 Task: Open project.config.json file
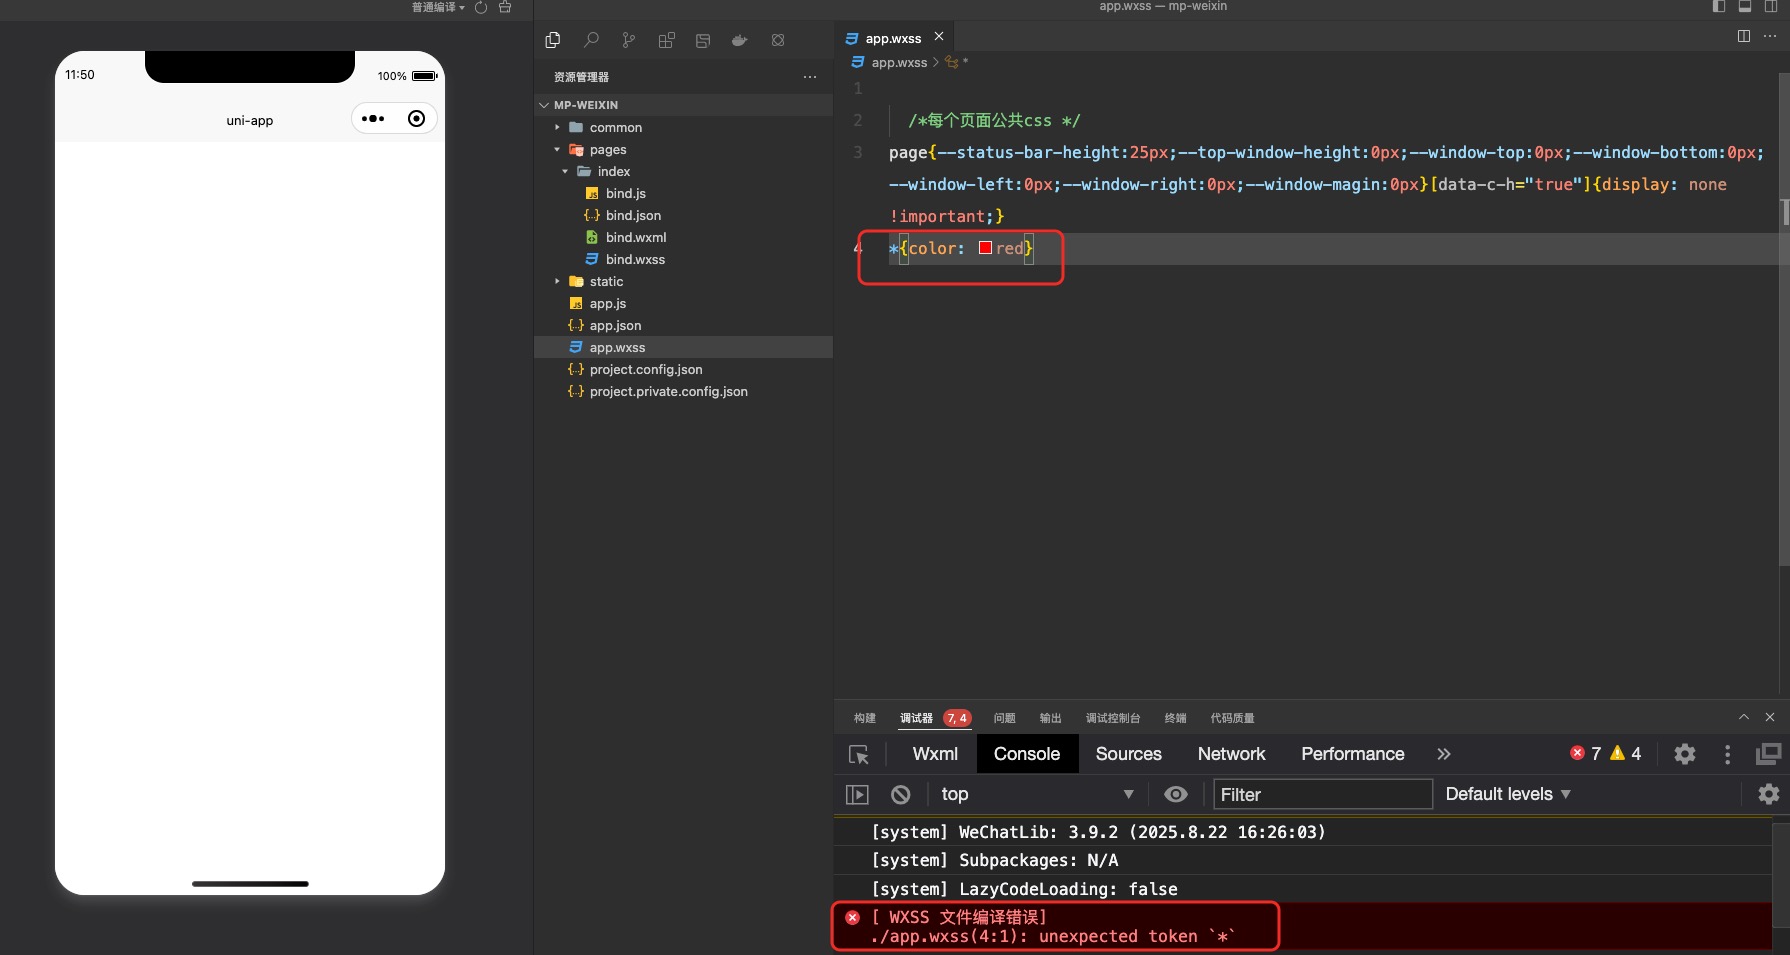click(645, 369)
